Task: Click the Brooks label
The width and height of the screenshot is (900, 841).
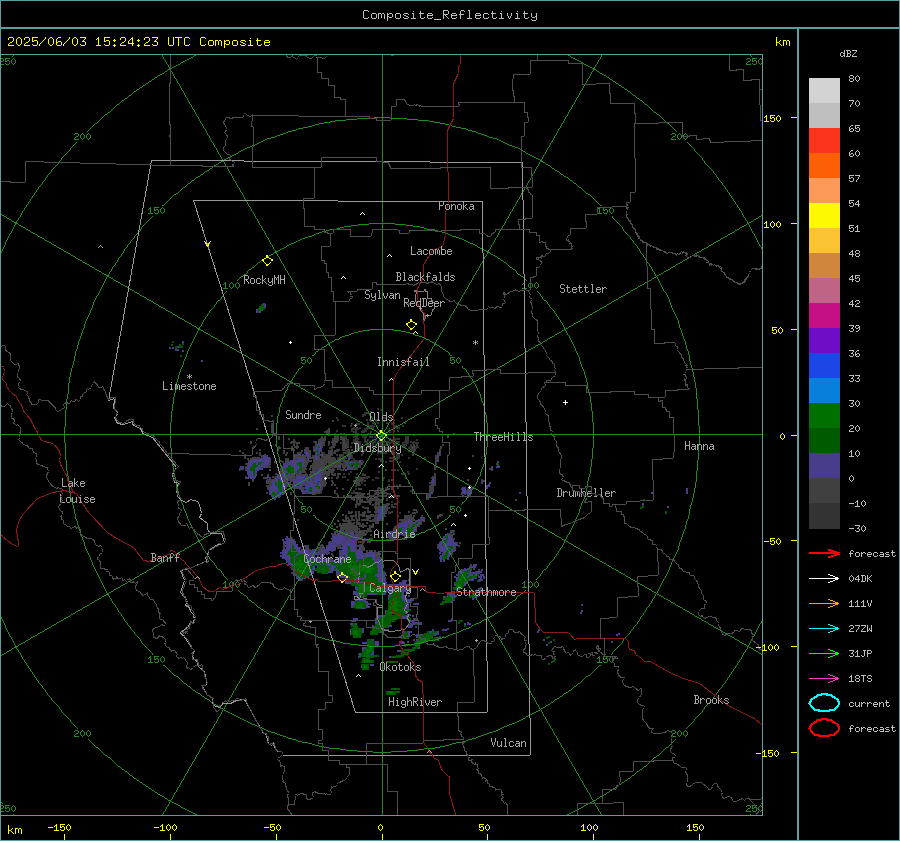Action: [x=711, y=700]
